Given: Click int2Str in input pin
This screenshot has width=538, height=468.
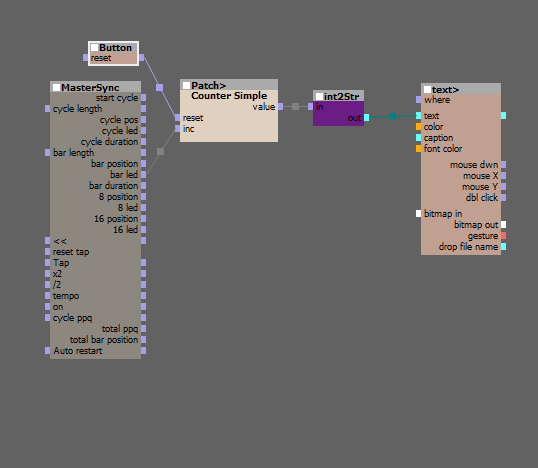Looking at the screenshot, I should tap(311, 106).
